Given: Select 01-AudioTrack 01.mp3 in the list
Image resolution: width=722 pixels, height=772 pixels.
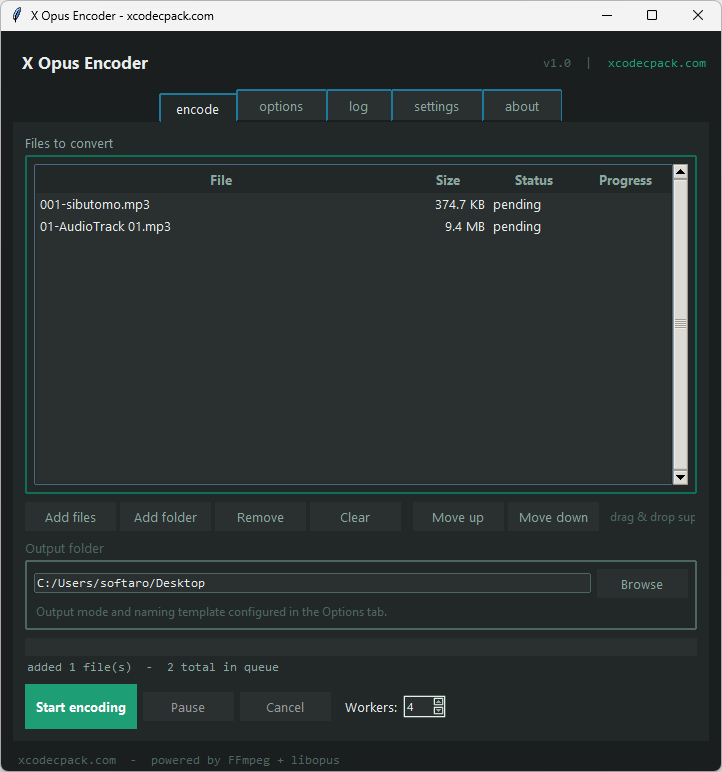Looking at the screenshot, I should 105,227.
